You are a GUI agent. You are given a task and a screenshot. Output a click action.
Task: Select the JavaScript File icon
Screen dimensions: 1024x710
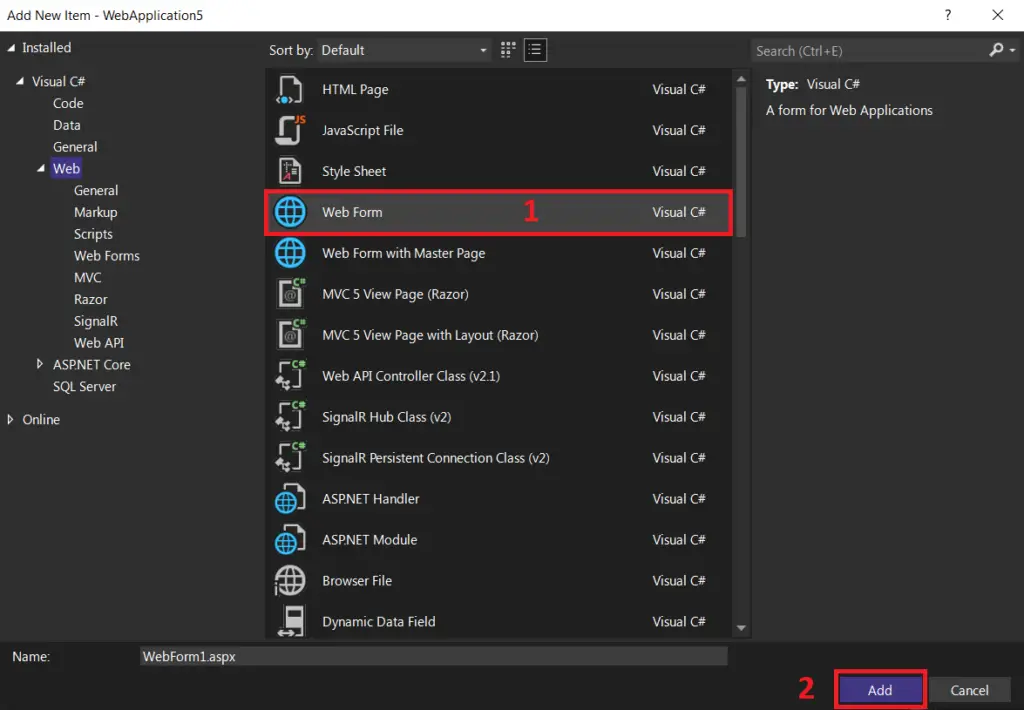290,131
